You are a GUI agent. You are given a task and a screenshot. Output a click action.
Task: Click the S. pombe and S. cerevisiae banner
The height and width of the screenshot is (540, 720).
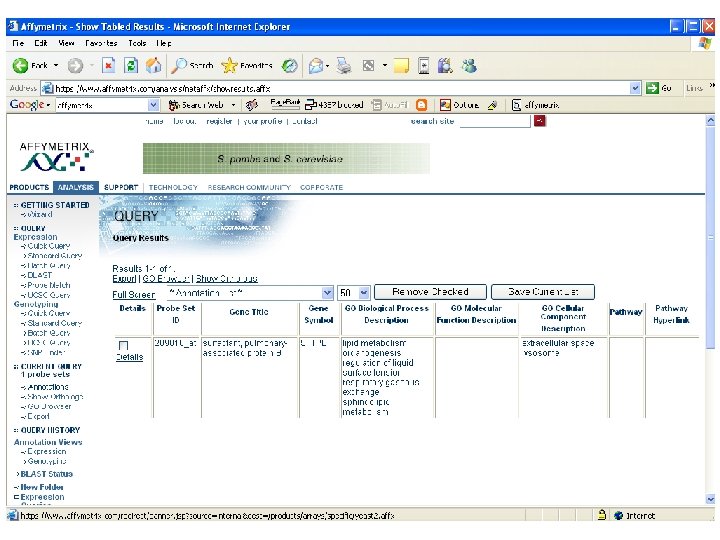286,158
